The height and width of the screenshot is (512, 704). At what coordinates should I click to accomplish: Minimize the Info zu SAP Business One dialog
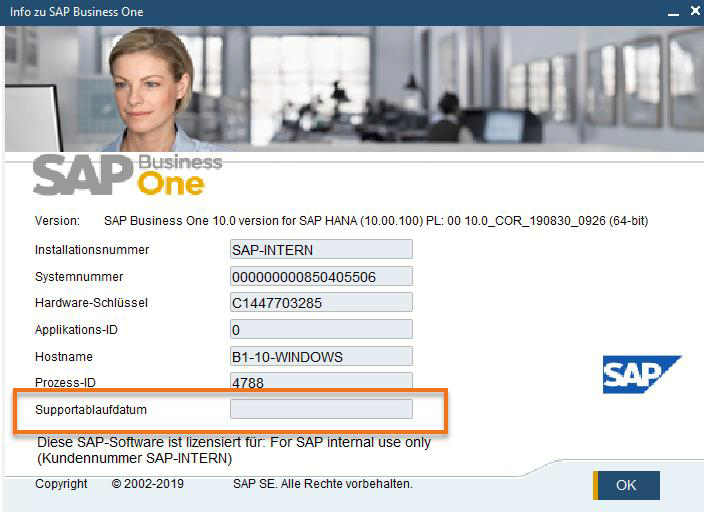pyautogui.click(x=673, y=12)
